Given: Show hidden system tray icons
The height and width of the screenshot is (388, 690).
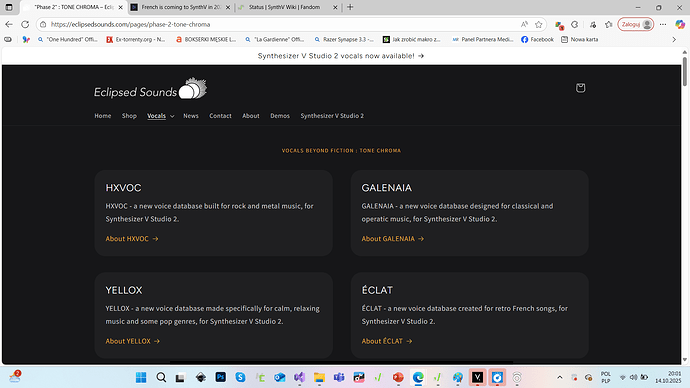Looking at the screenshot, I should [560, 377].
